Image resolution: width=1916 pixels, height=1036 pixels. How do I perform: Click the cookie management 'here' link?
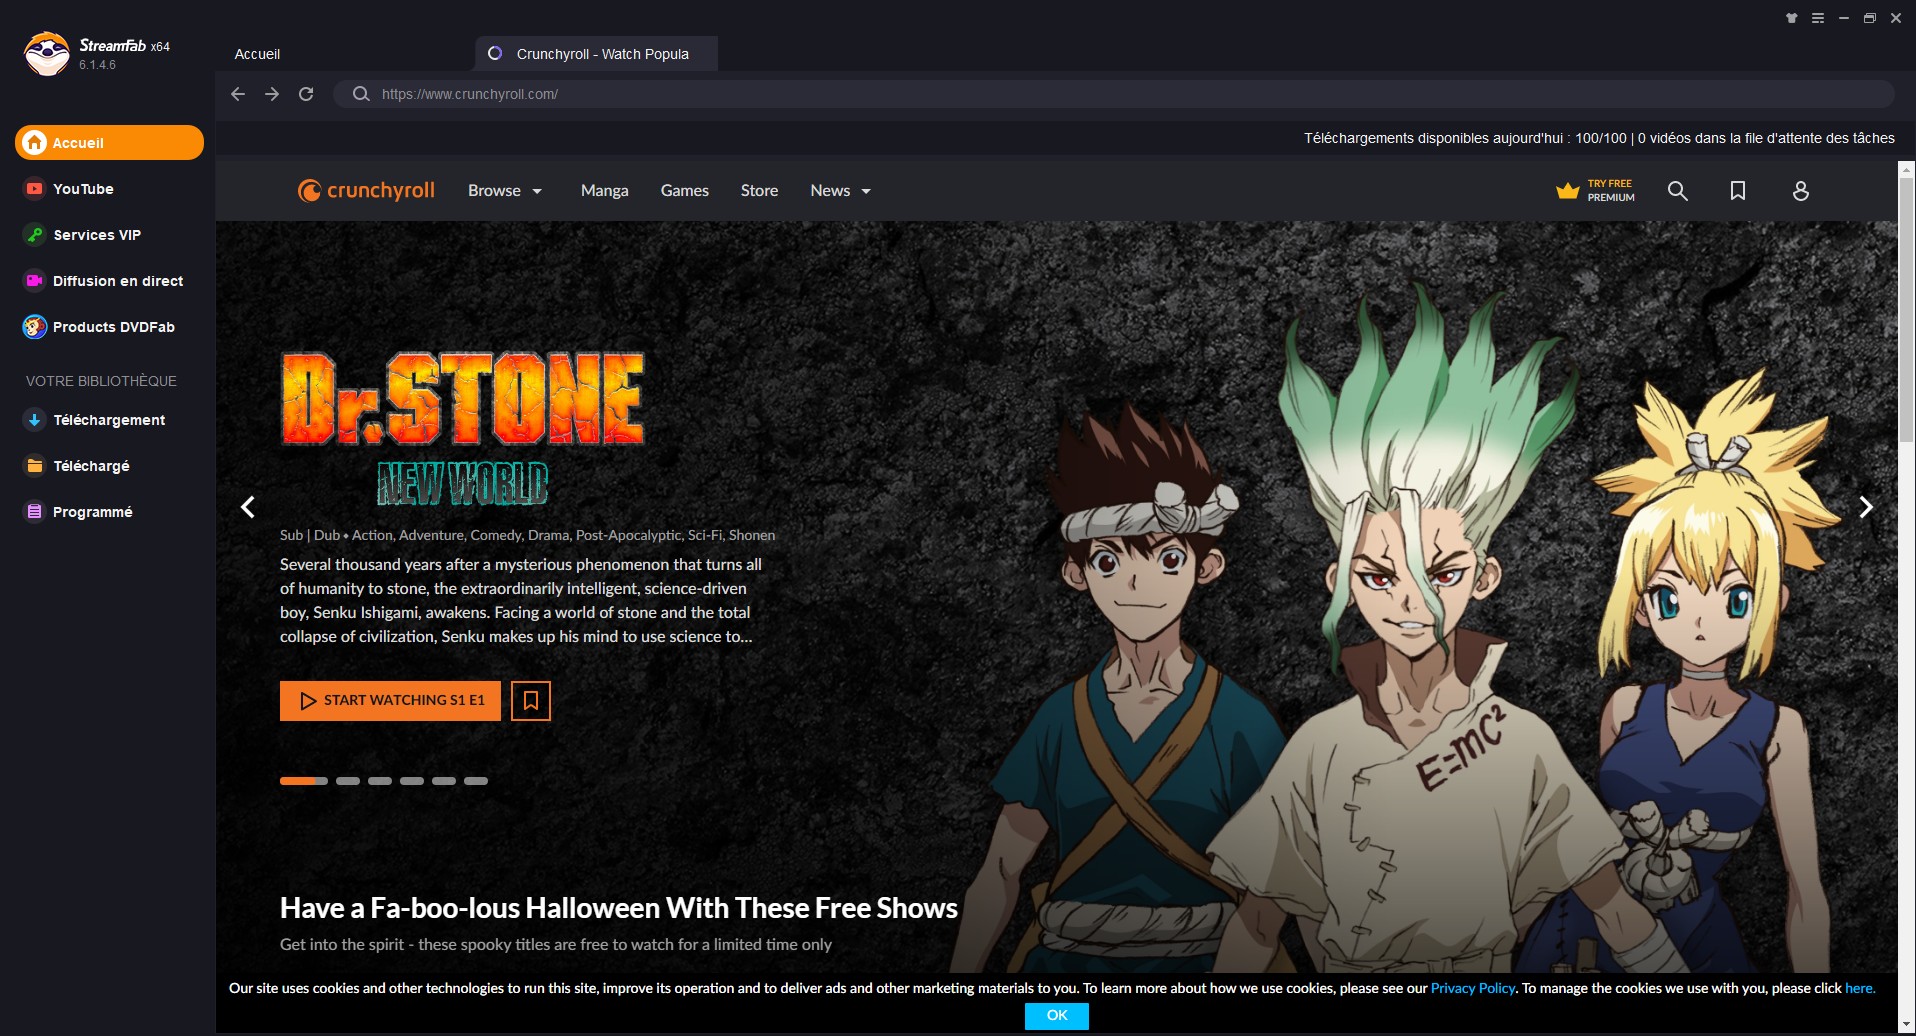(1859, 988)
